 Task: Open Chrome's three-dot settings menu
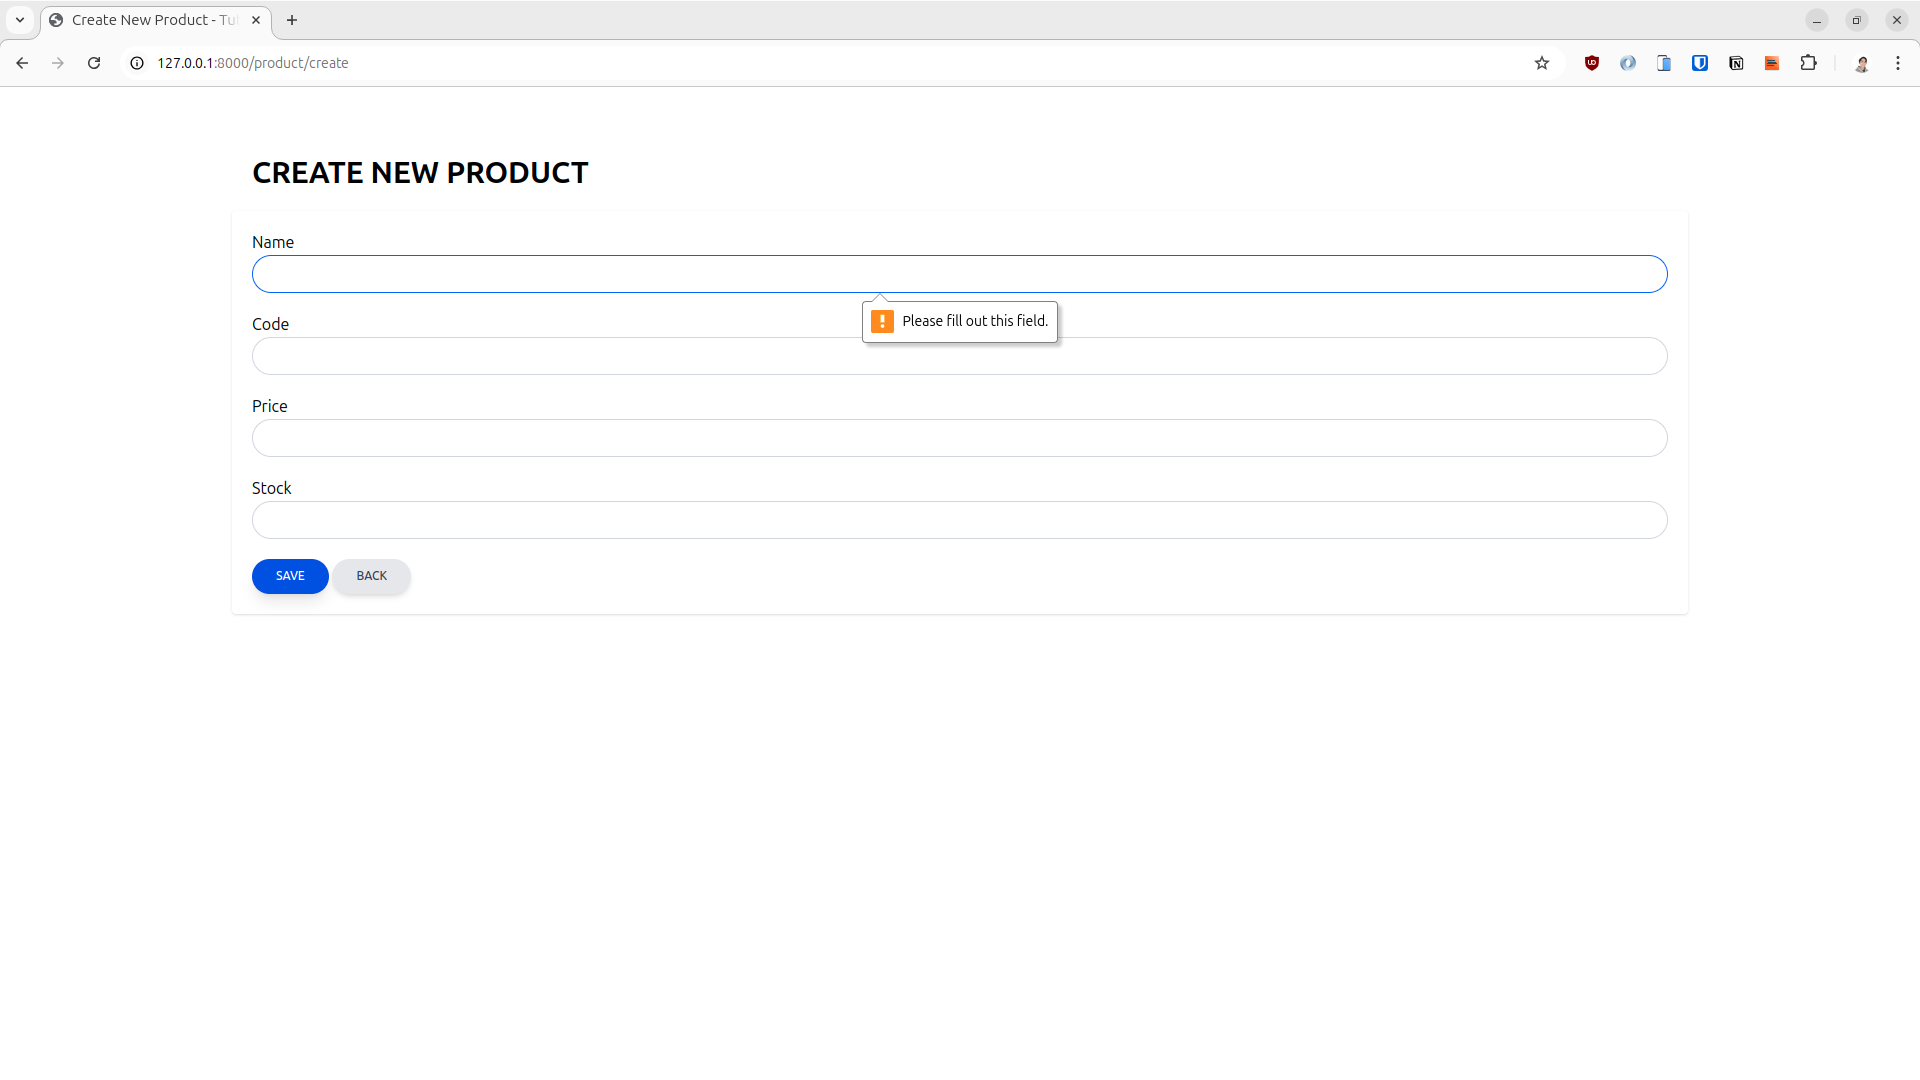[1898, 62]
